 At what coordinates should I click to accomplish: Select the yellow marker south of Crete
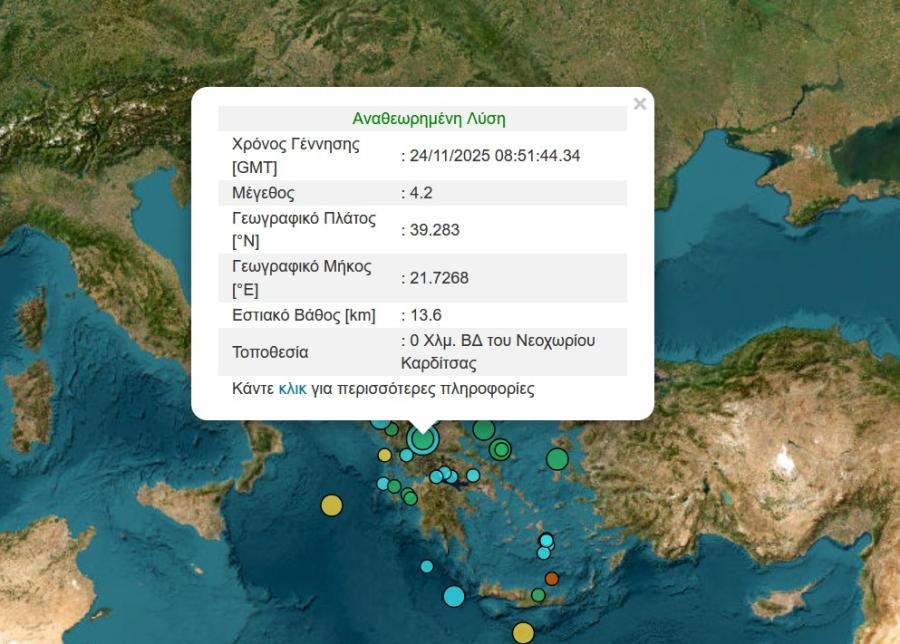pyautogui.click(x=523, y=633)
